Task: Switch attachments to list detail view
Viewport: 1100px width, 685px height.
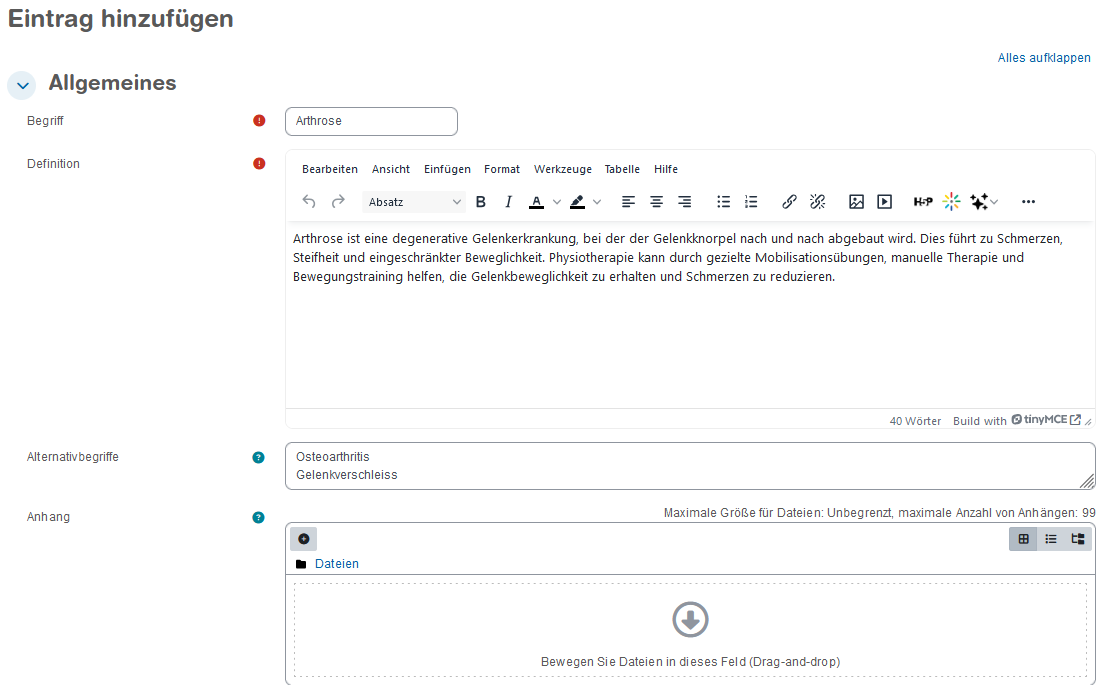Action: click(1051, 539)
